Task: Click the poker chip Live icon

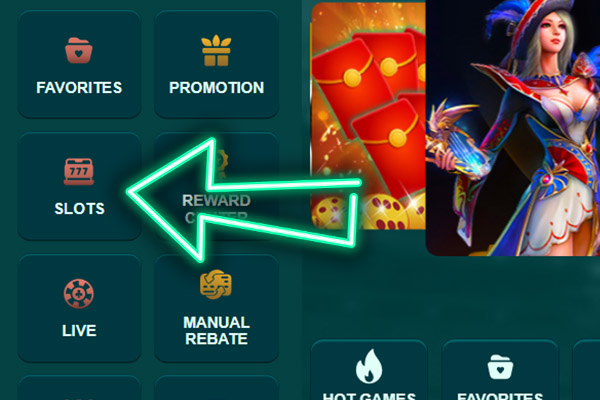Action: 79,294
